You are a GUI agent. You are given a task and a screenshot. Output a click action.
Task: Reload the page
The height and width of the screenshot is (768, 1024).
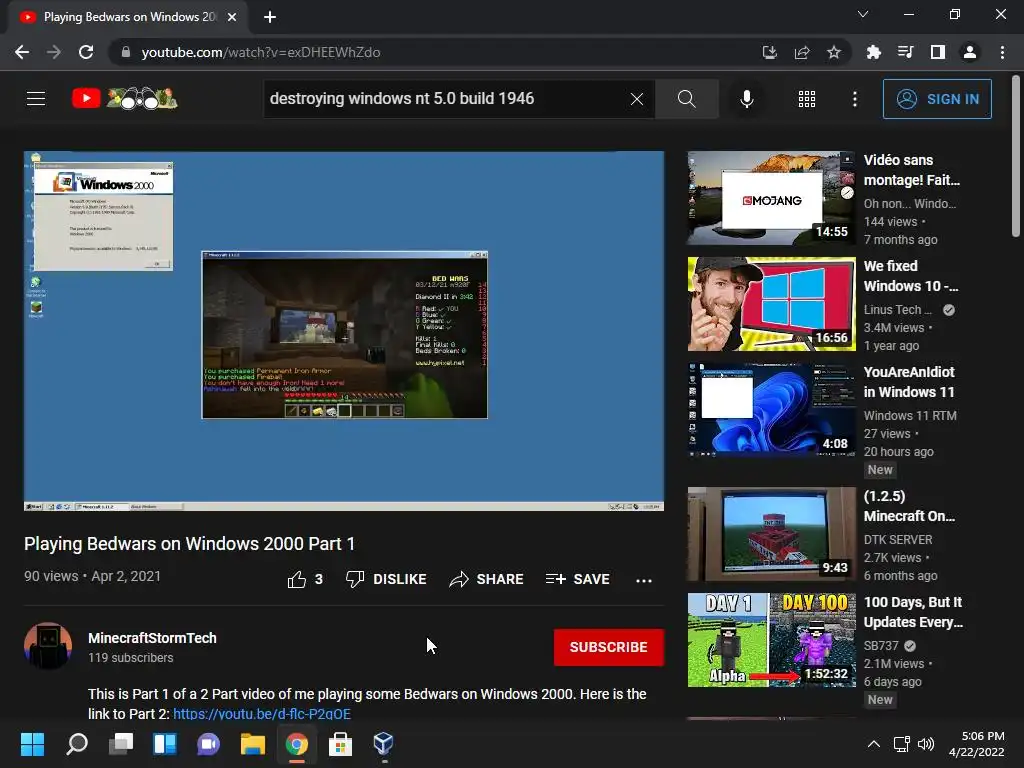pyautogui.click(x=86, y=52)
